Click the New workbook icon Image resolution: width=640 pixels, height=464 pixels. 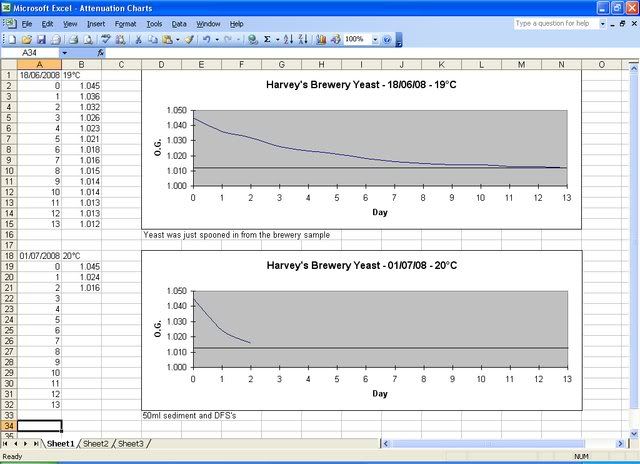point(13,40)
